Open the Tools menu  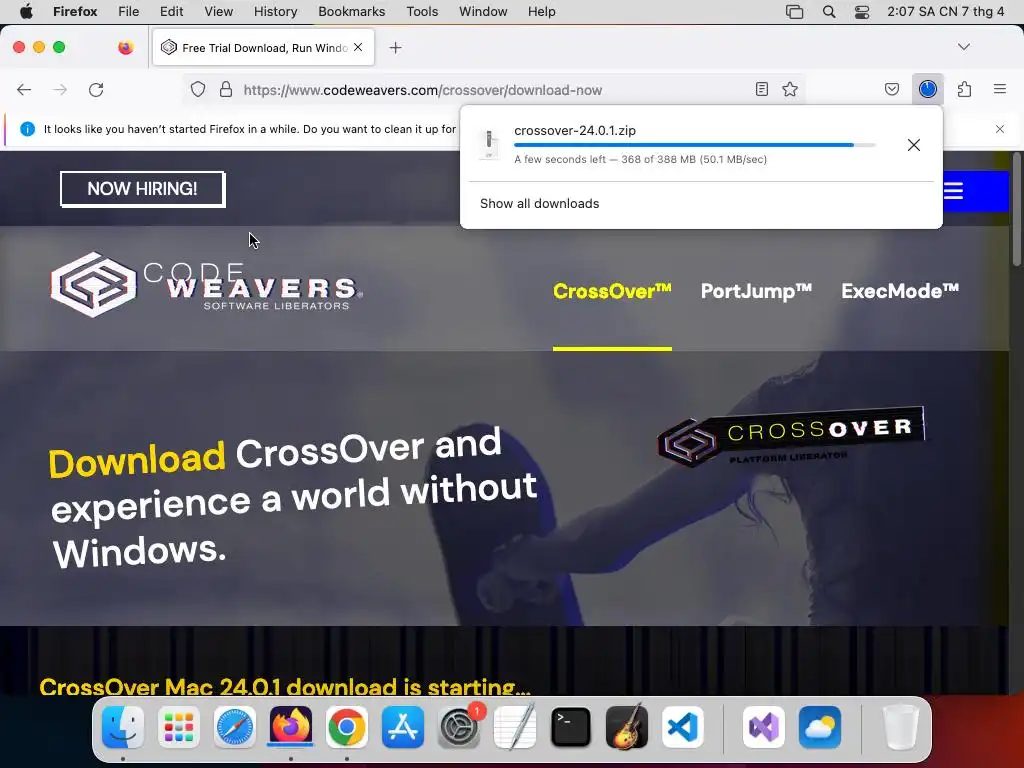[423, 12]
